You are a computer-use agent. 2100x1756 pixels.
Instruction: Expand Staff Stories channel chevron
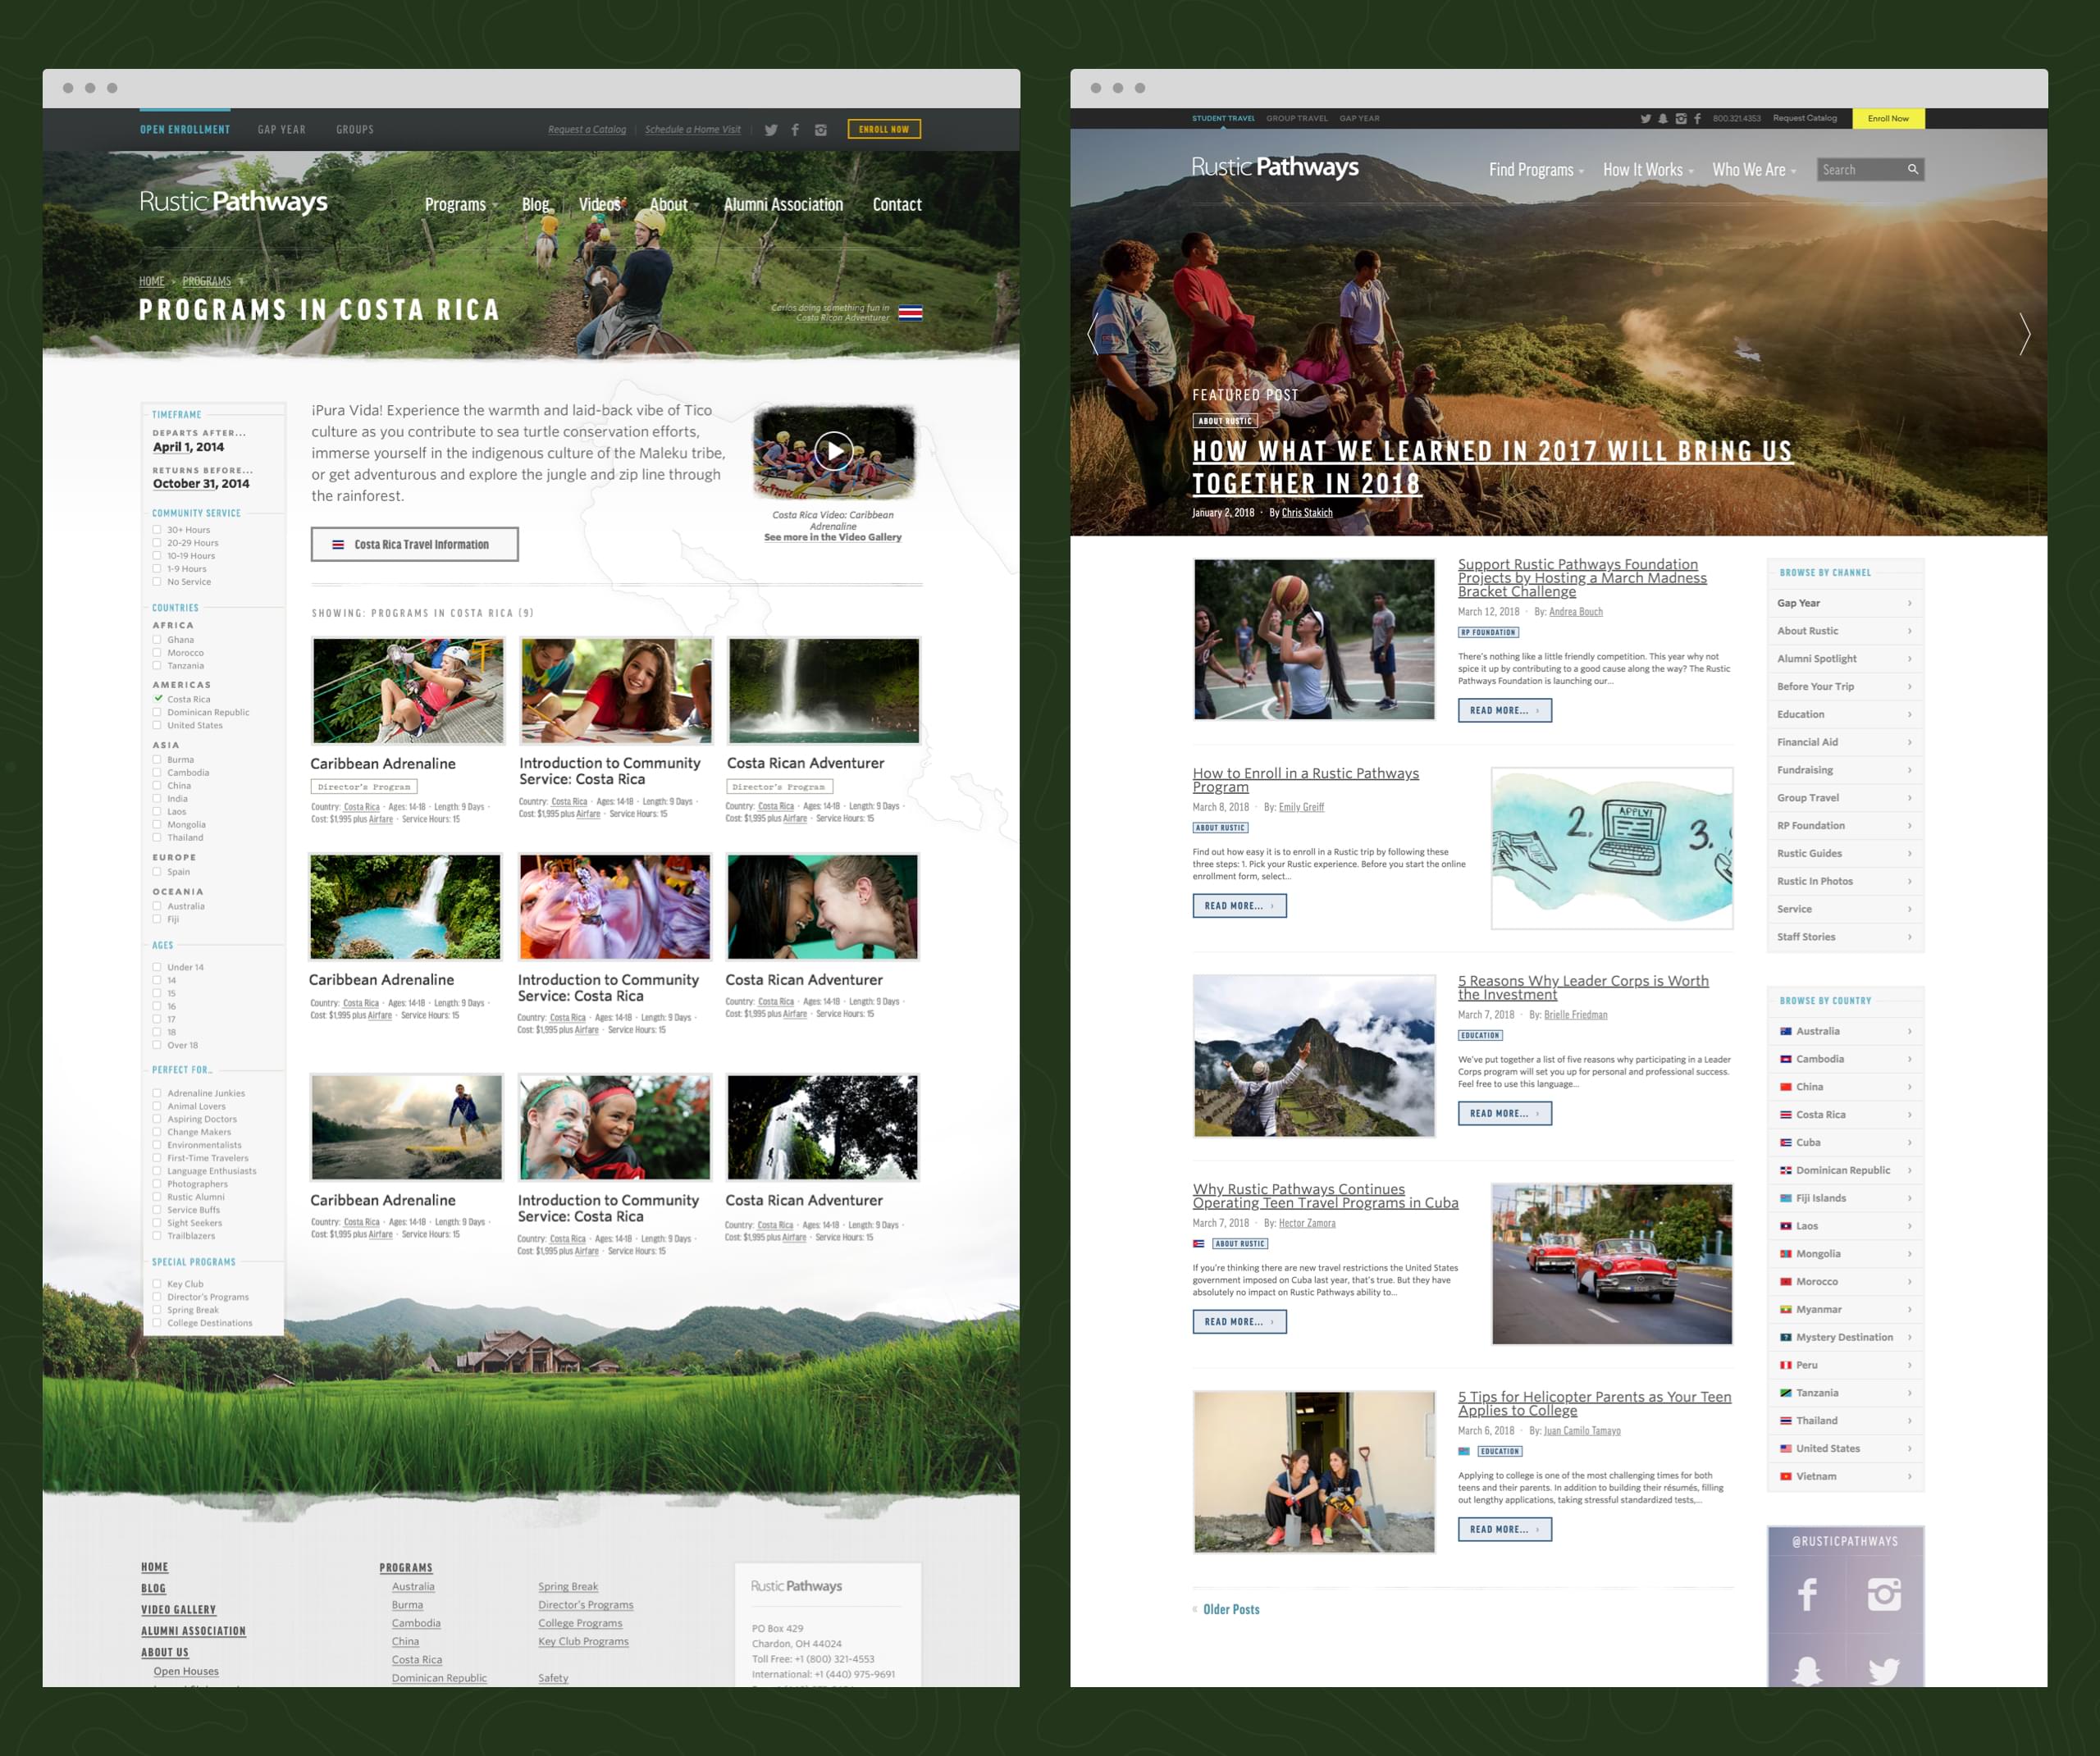coord(1909,937)
